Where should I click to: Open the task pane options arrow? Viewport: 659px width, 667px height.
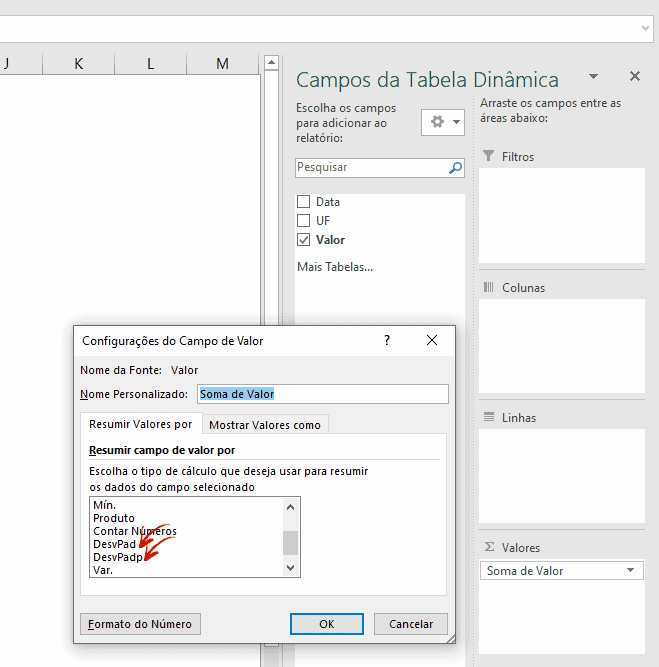pos(593,77)
